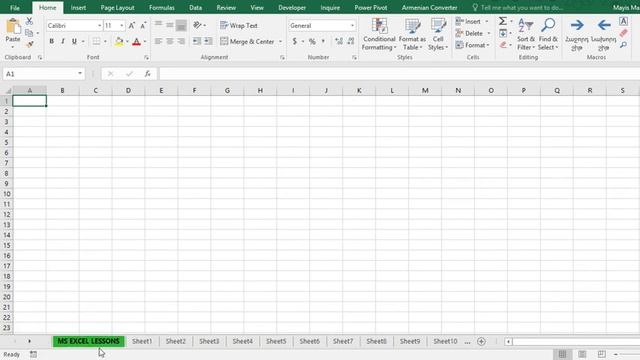The width and height of the screenshot is (640, 360).
Task: Select the Select All corner triangle
Action: point(8,91)
